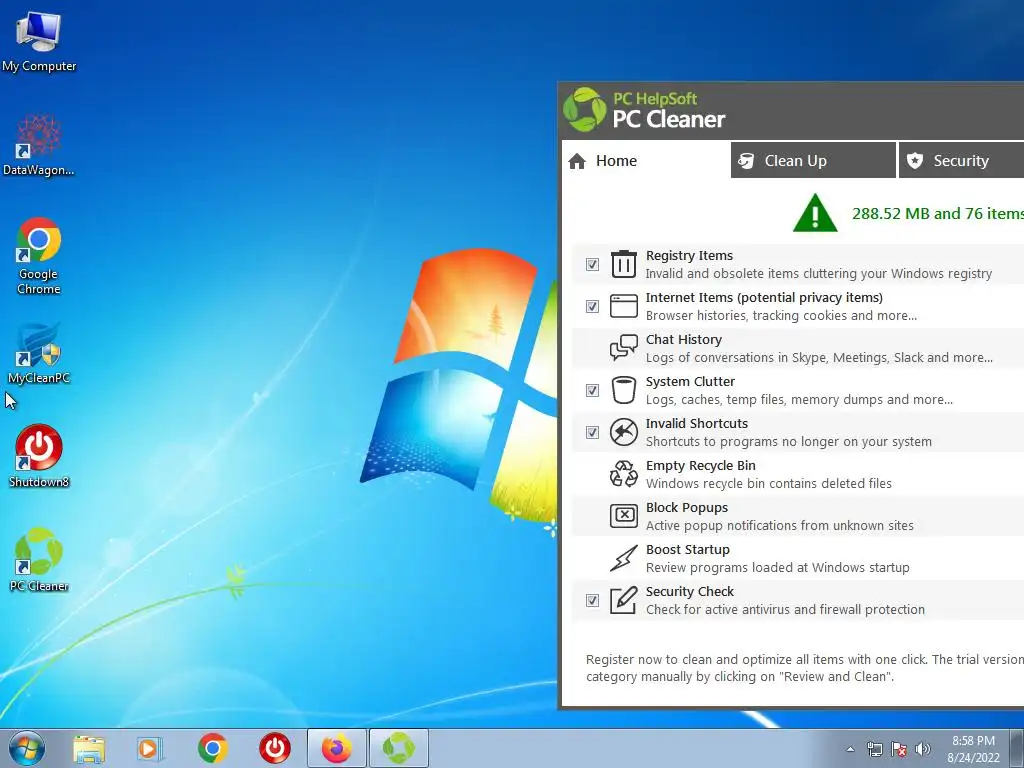The image size is (1024, 768).
Task: Click the PC Cleaner taskbar button
Action: [398, 748]
